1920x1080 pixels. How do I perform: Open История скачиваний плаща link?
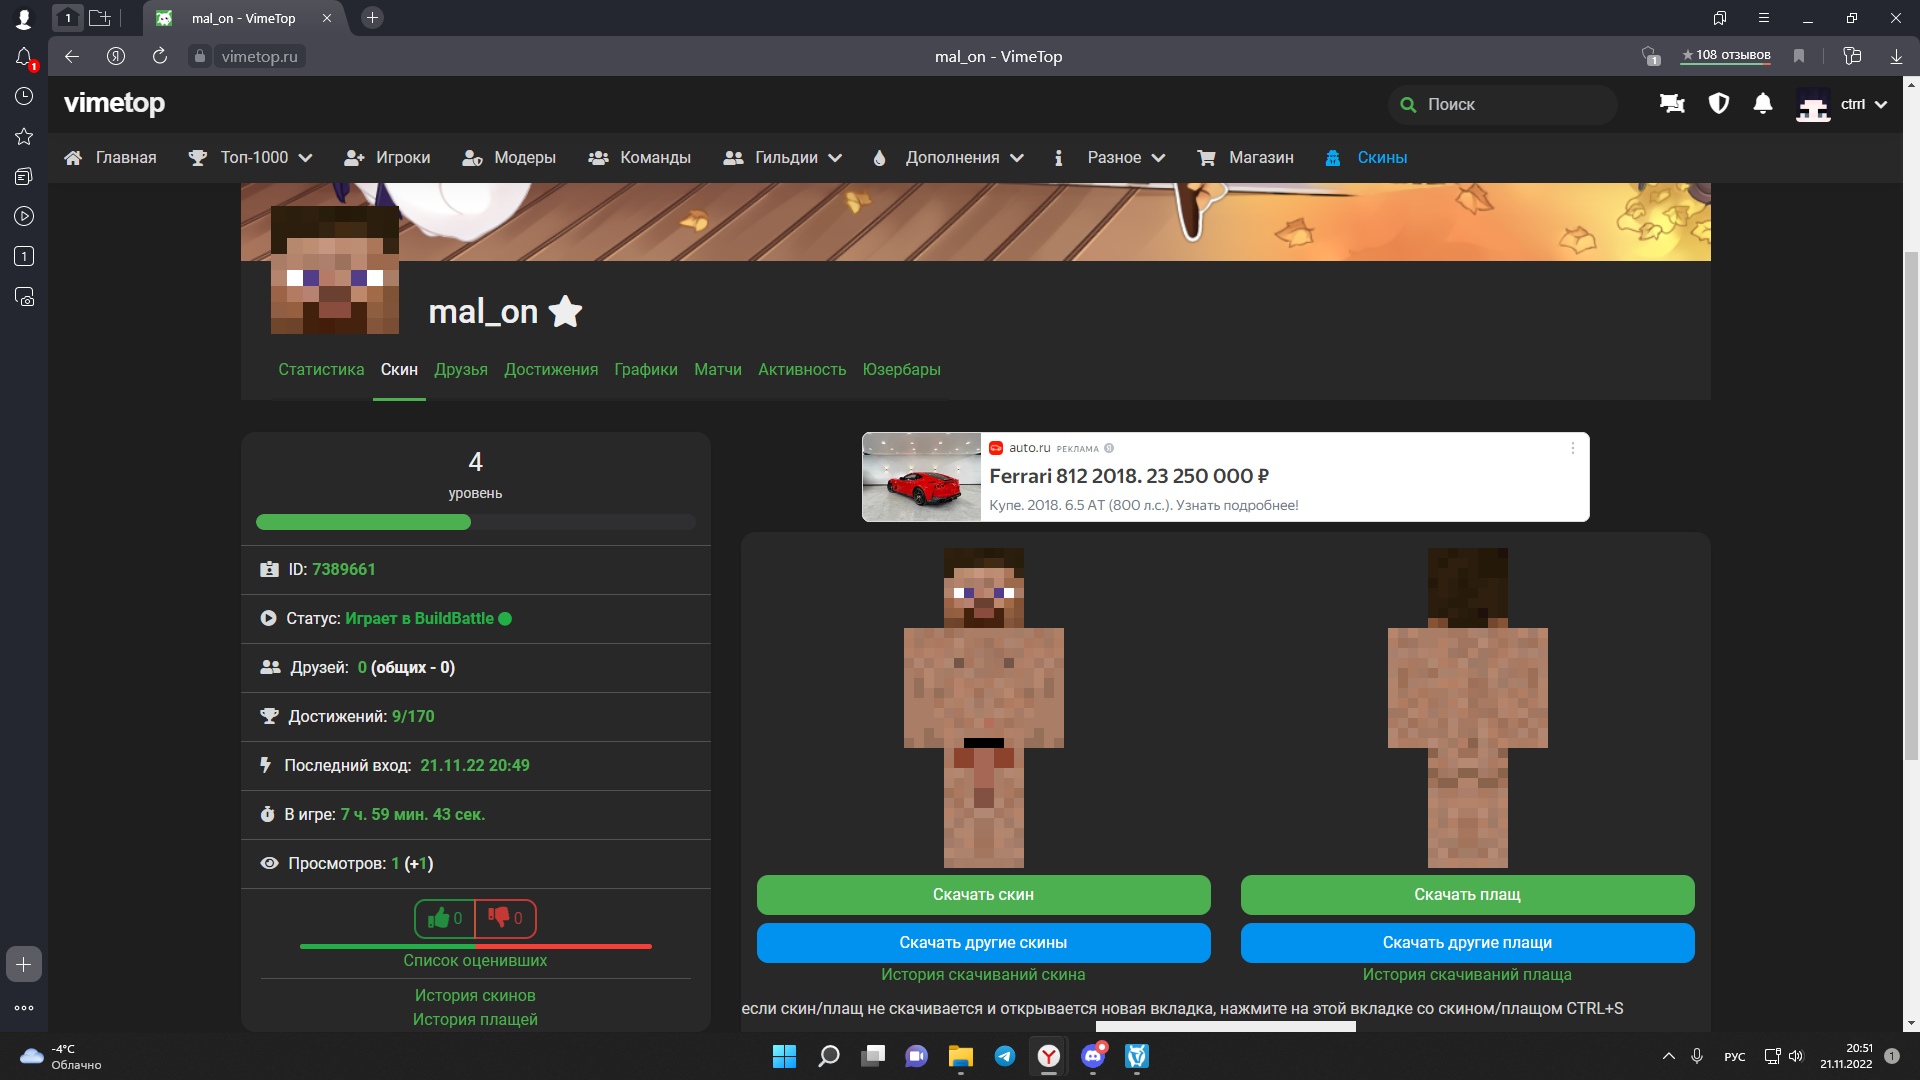1466,975
